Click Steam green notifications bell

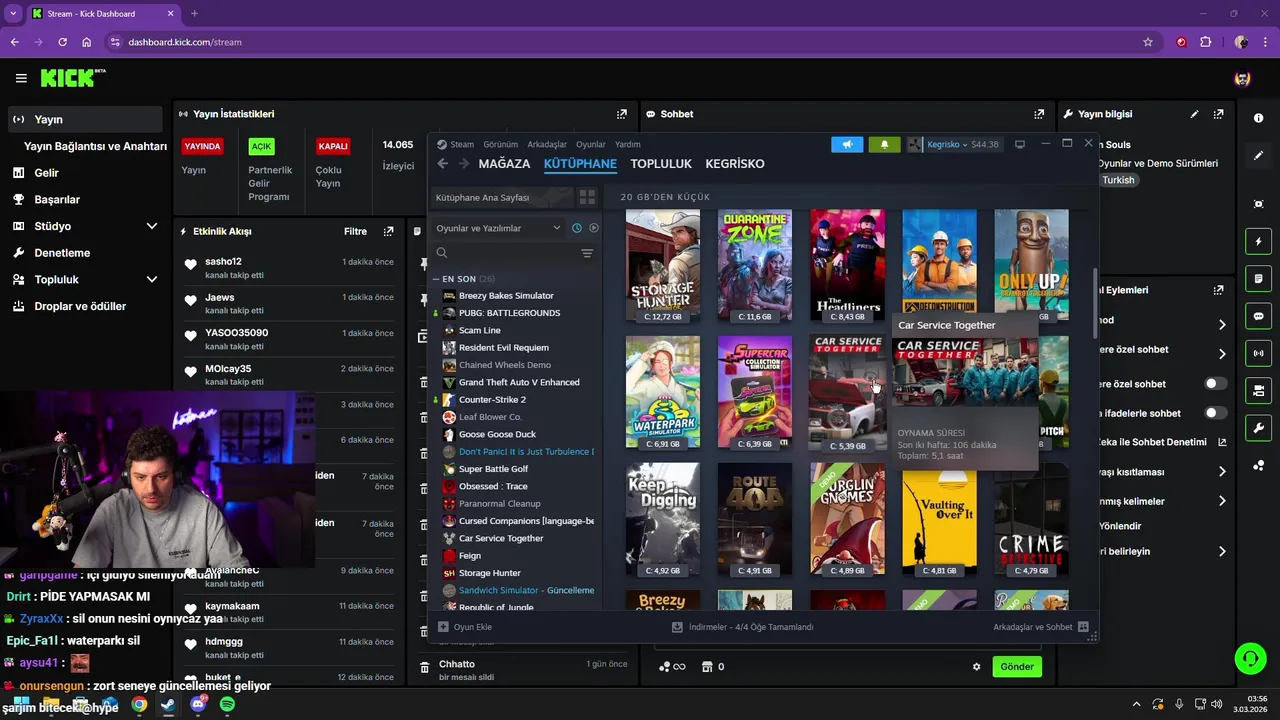pyautogui.click(x=884, y=145)
